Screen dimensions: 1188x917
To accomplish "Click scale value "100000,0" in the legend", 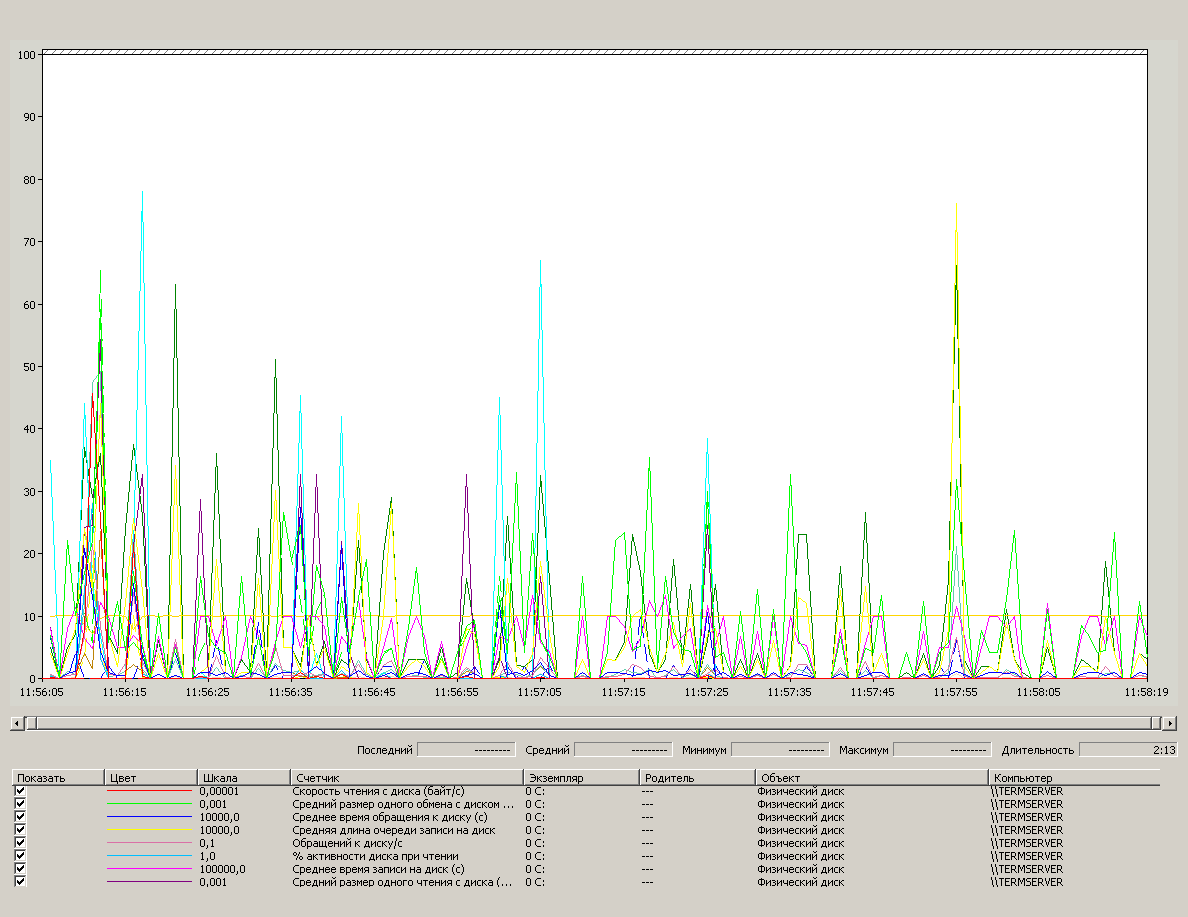I will click(x=222, y=868).
